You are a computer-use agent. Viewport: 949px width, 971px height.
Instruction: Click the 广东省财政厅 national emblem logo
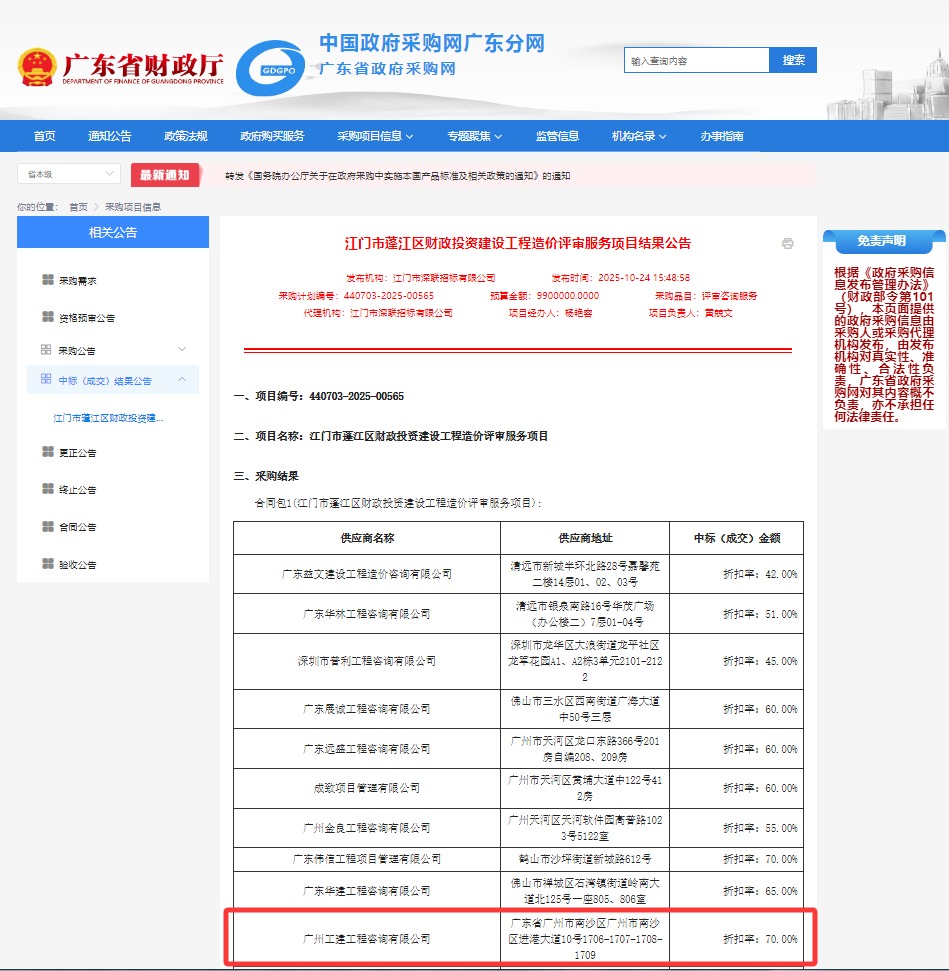[37, 67]
